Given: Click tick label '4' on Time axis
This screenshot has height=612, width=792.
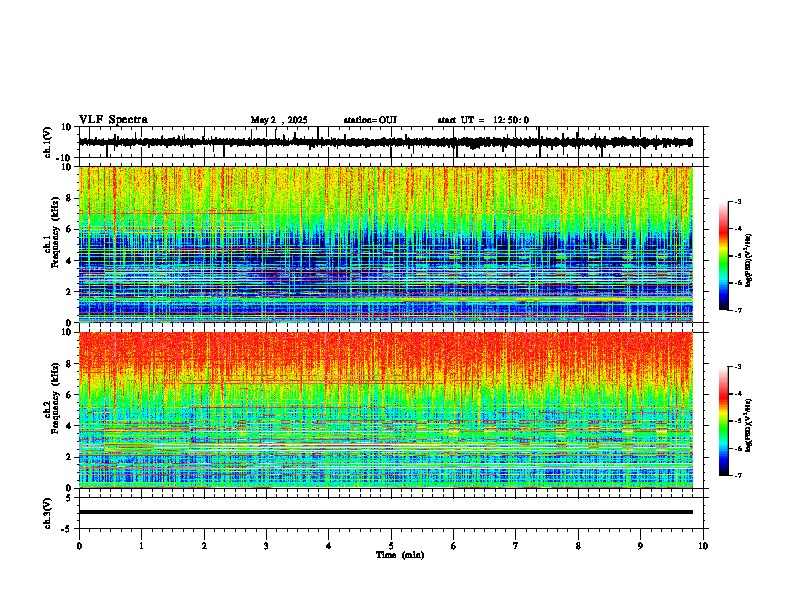Looking at the screenshot, I should click(329, 546).
